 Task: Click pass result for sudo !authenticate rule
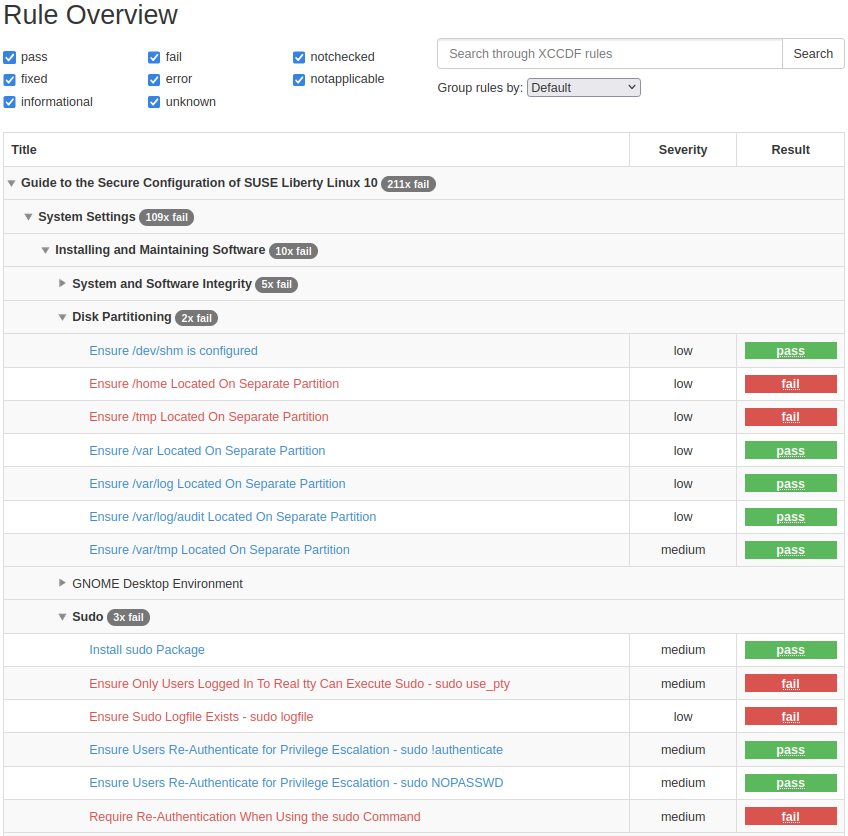pos(790,750)
